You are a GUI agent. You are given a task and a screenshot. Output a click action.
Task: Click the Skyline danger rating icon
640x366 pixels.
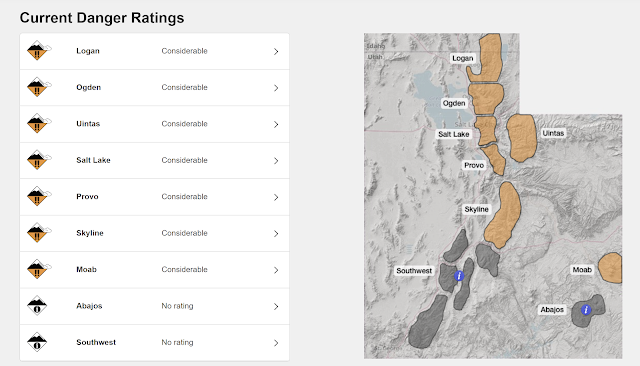(x=39, y=233)
